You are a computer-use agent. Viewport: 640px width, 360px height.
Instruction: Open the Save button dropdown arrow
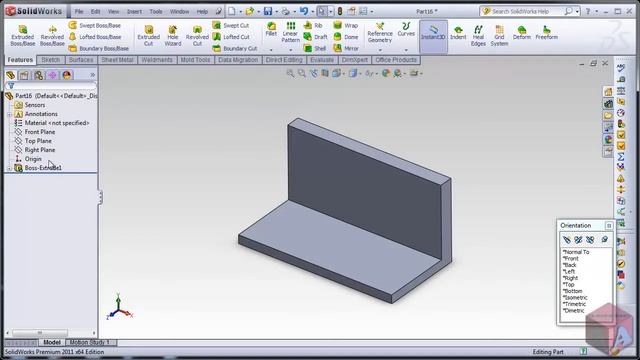[x=276, y=12]
